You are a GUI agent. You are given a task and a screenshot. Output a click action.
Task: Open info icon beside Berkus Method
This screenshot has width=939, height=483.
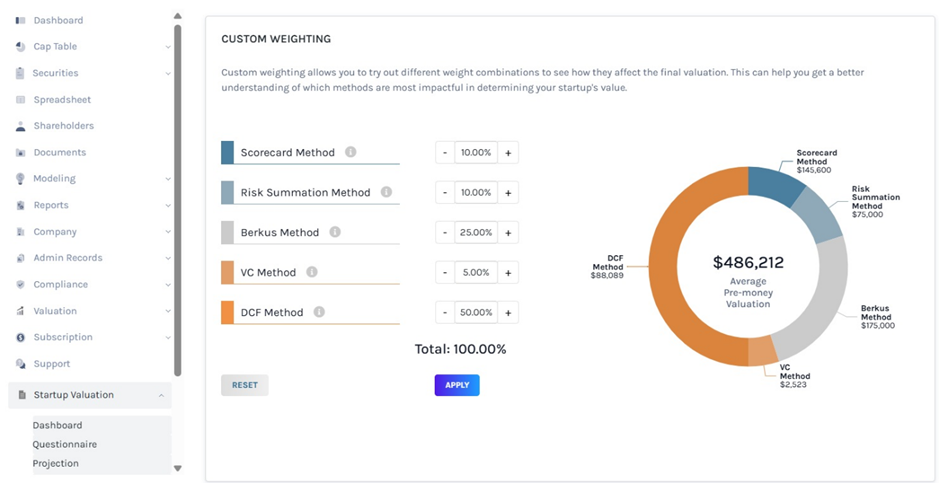pyautogui.click(x=335, y=232)
